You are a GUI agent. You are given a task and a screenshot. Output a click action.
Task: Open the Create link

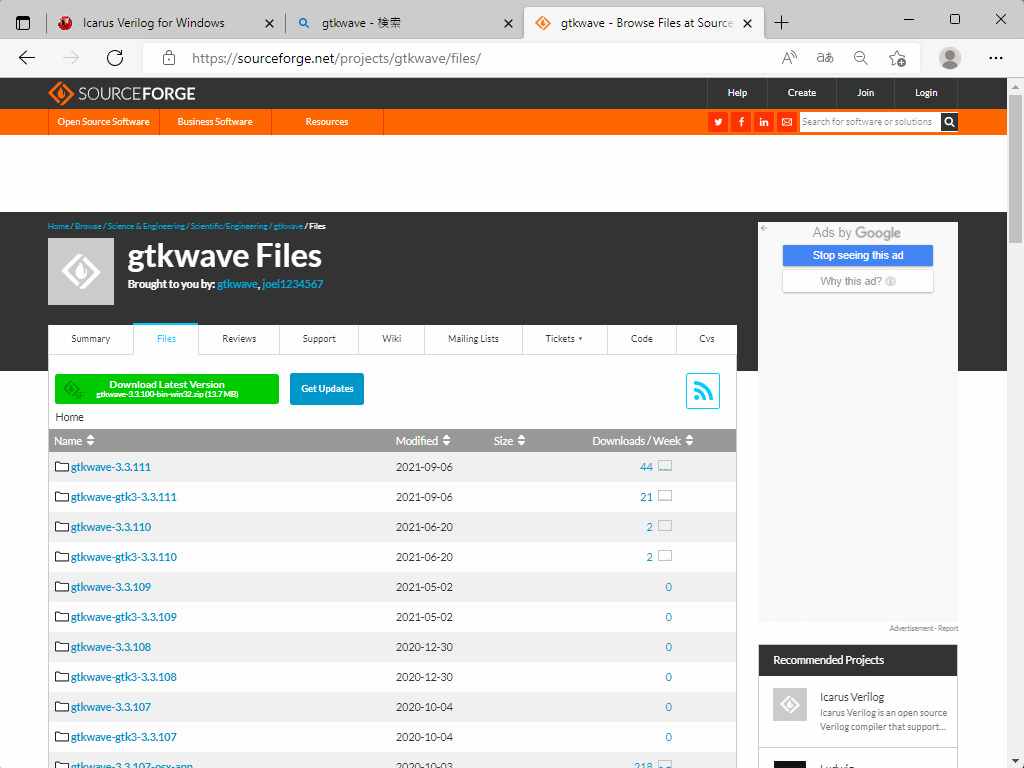click(x=801, y=93)
